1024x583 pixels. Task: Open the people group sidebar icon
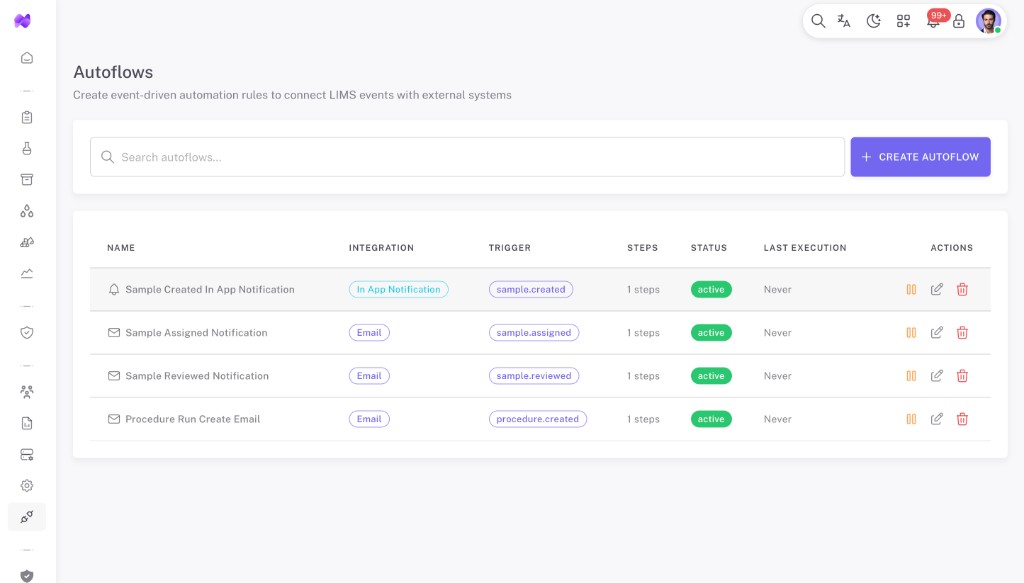tap(27, 392)
